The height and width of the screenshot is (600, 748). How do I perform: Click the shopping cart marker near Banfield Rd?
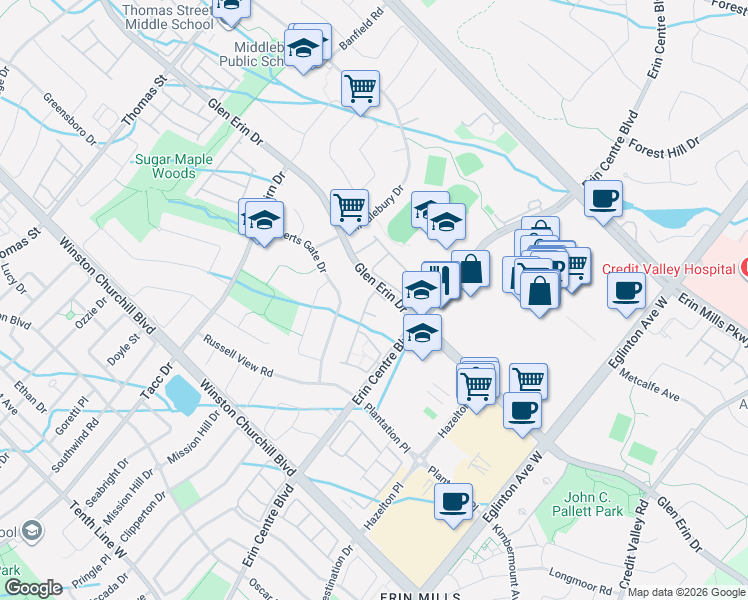pos(360,89)
